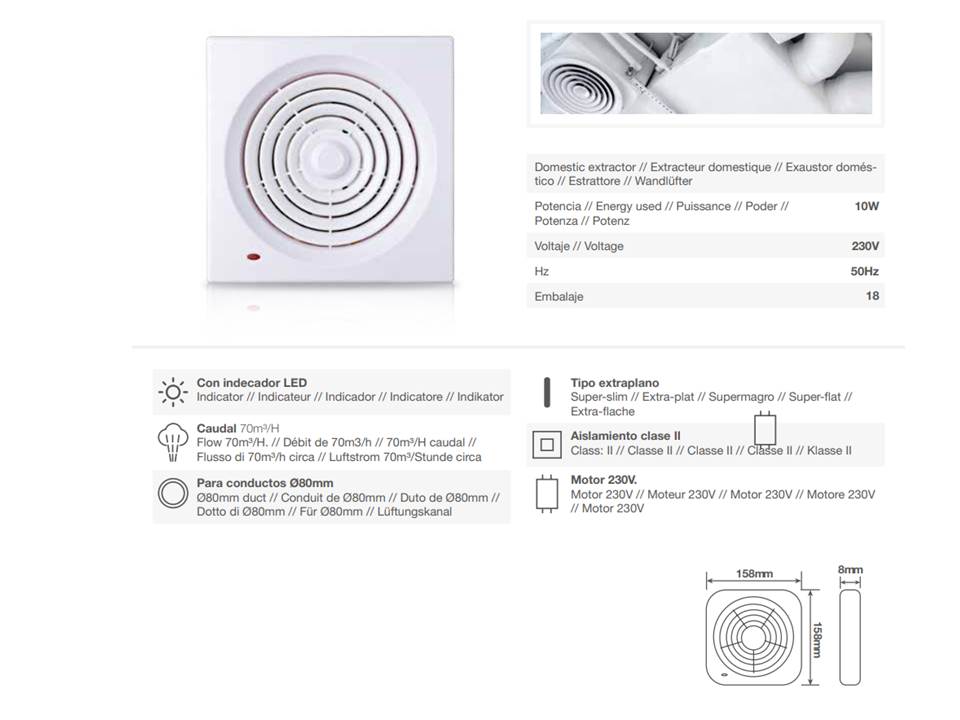Click the motor 230V icon
This screenshot has height=720, width=960.
547,494
